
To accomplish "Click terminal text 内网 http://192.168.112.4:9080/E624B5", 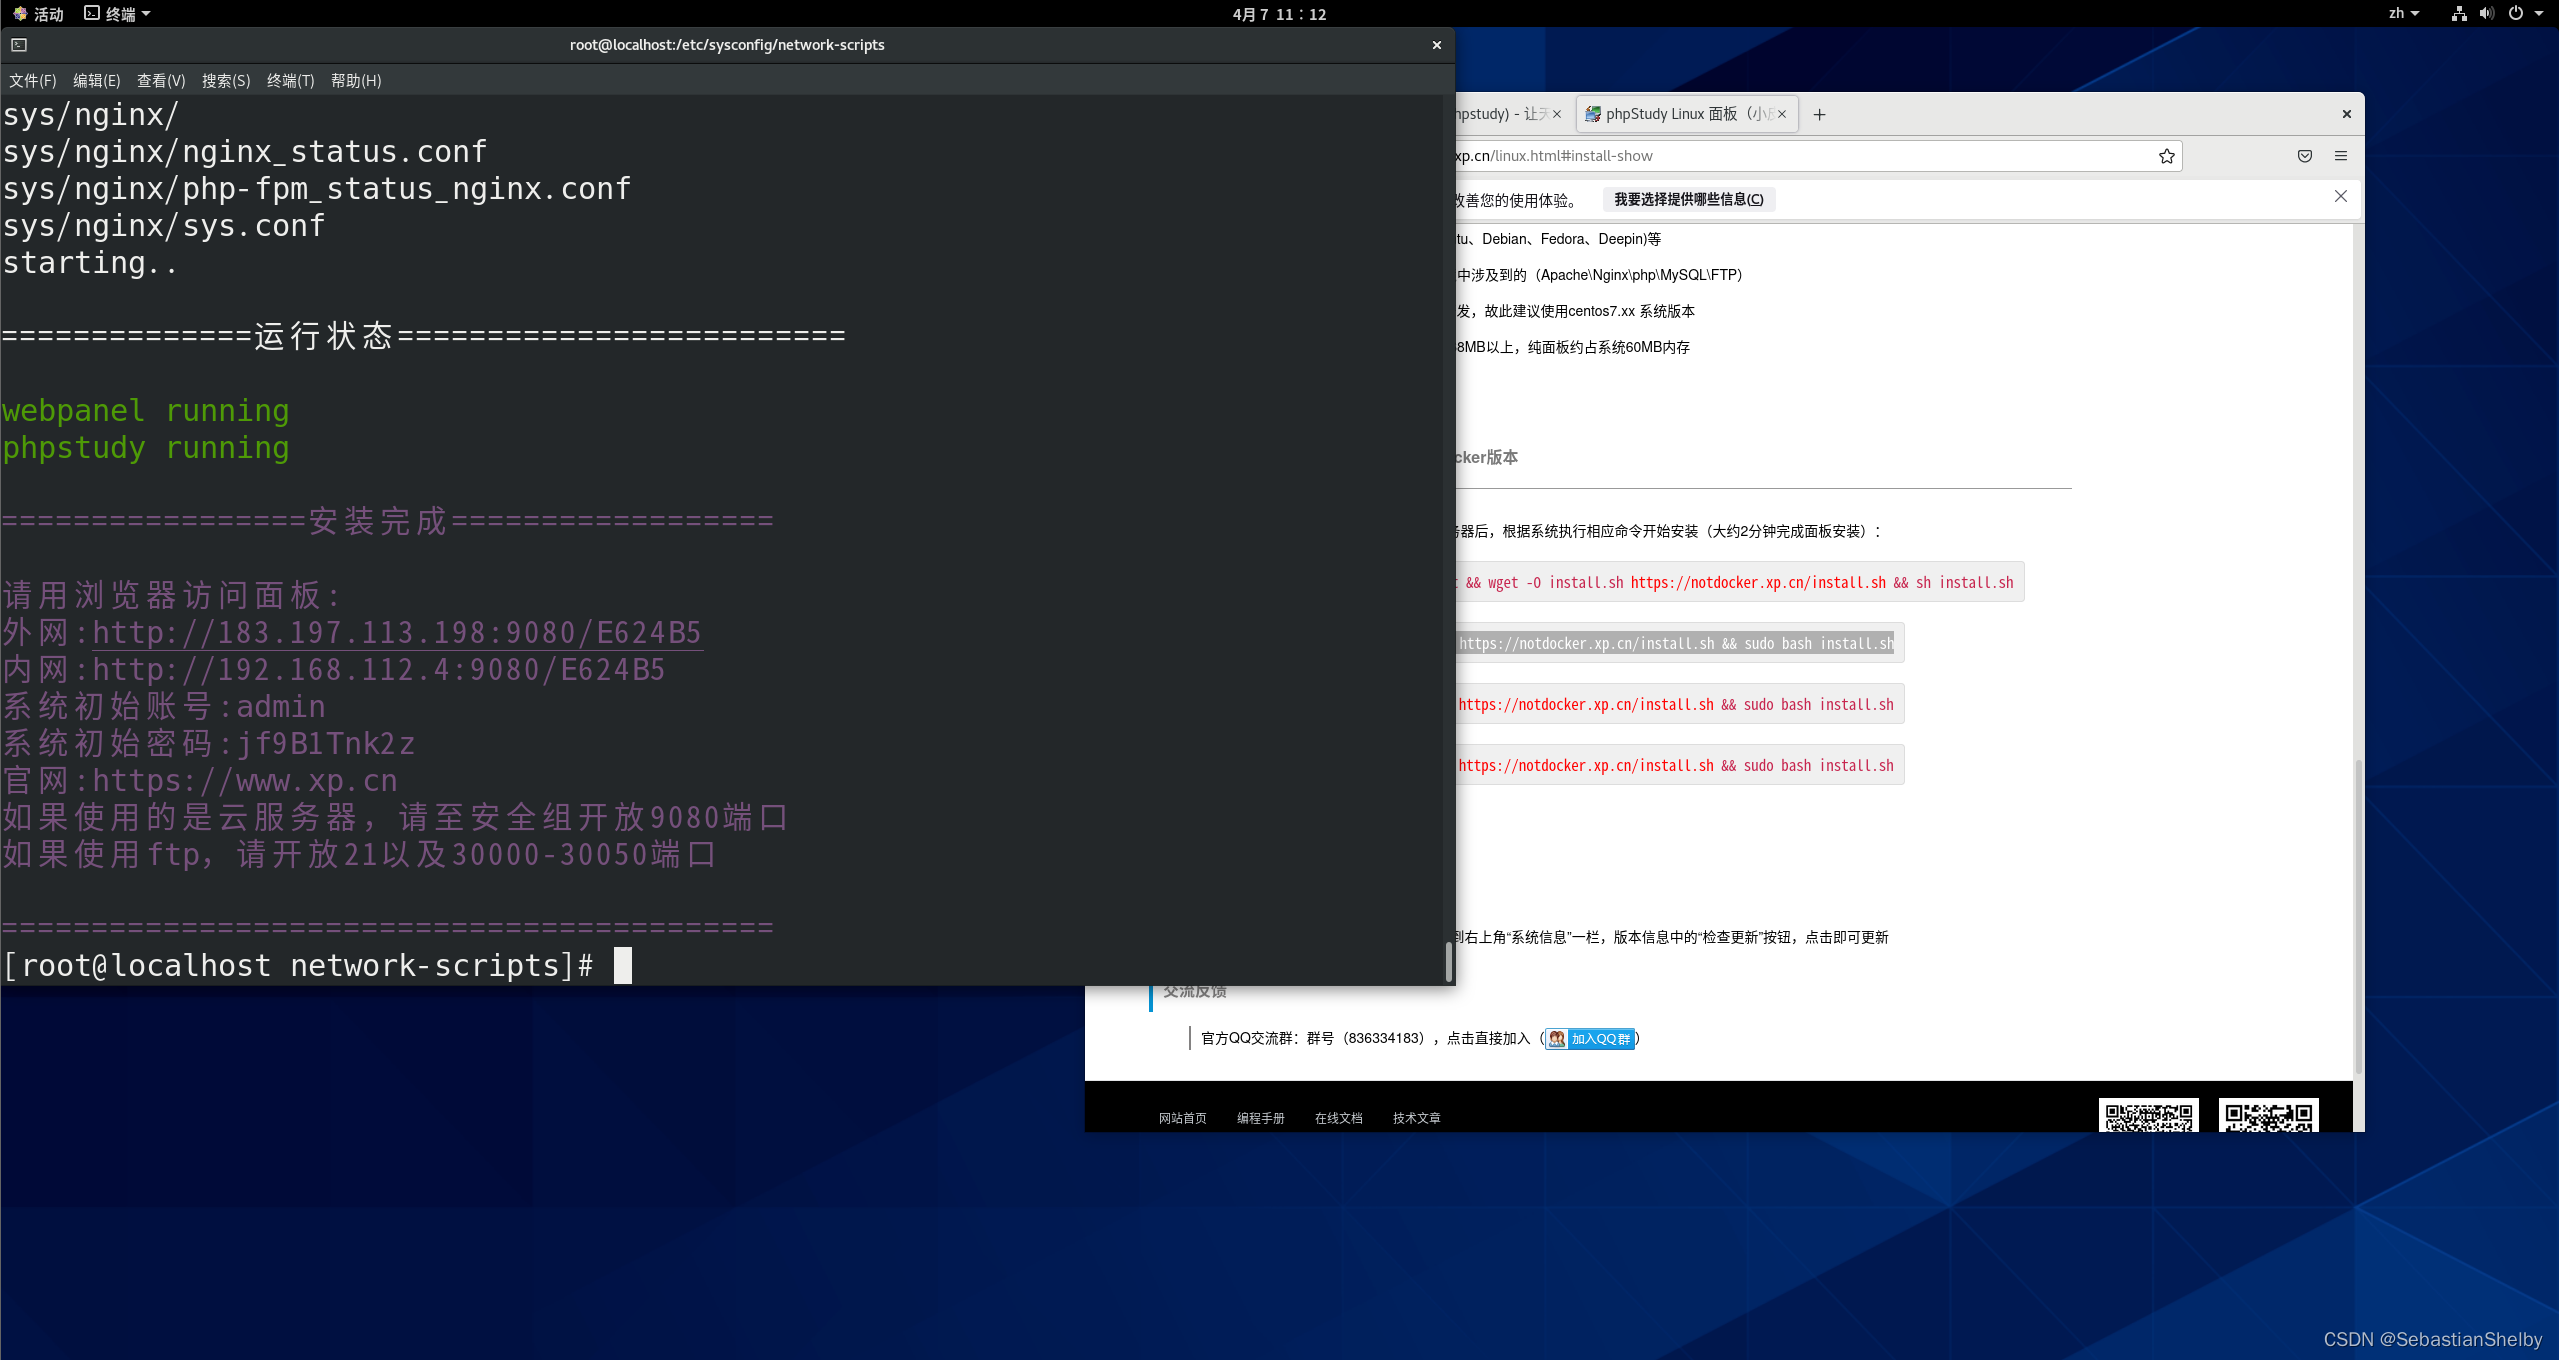I will coord(333,670).
